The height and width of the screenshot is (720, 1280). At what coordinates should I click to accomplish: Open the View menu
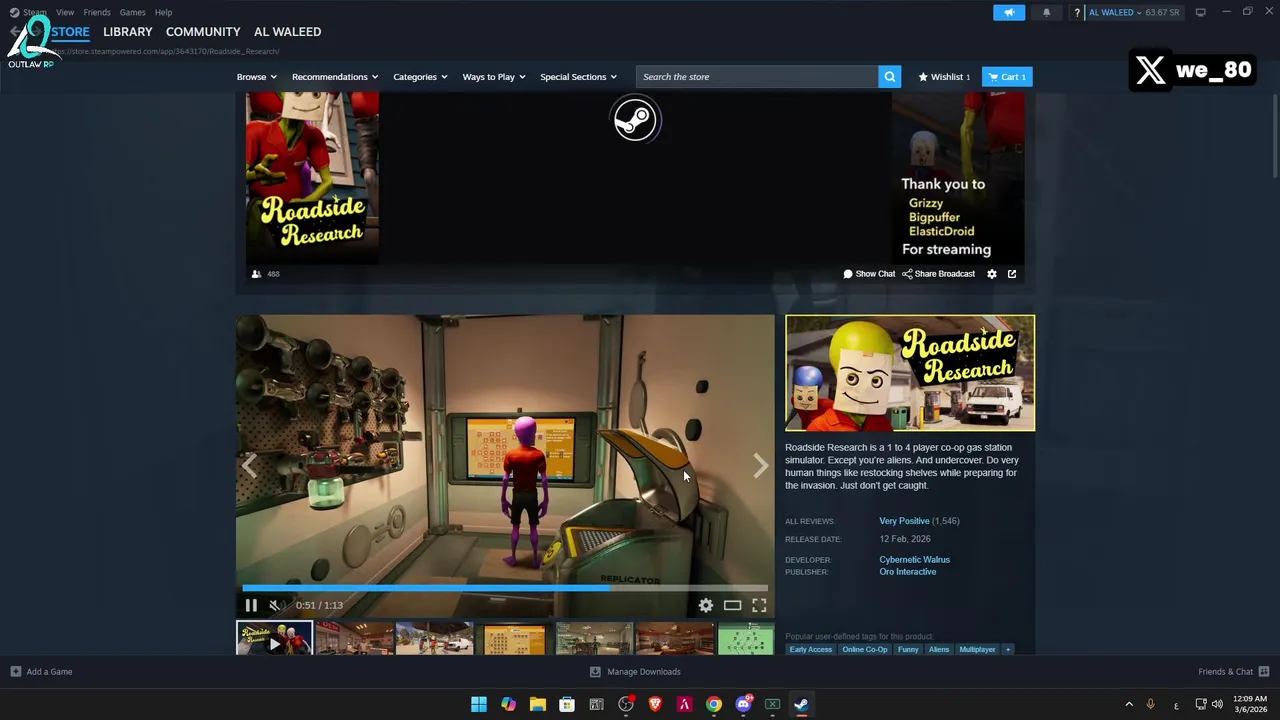coord(65,12)
